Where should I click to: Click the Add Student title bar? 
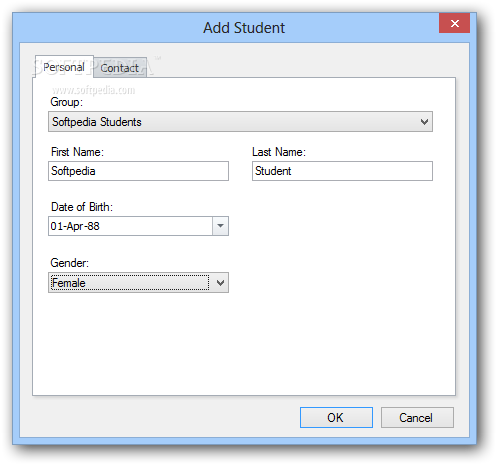tap(244, 28)
